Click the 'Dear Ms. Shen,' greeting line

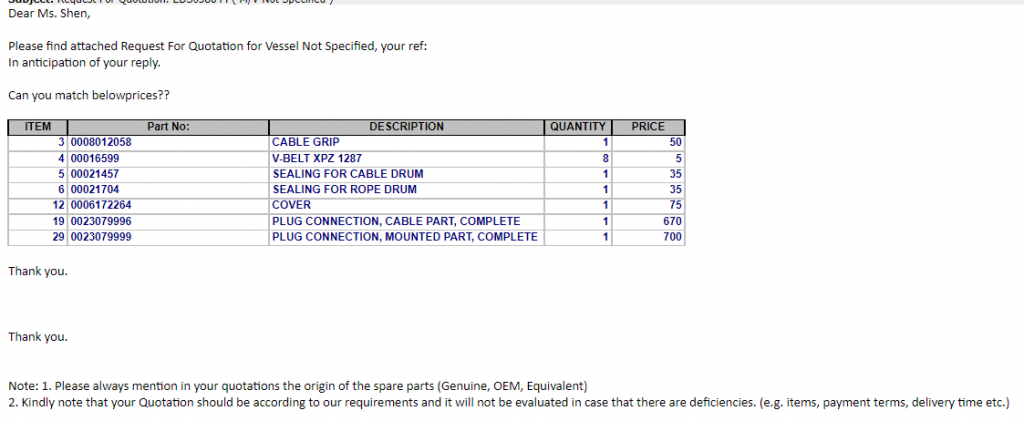pyautogui.click(x=49, y=13)
